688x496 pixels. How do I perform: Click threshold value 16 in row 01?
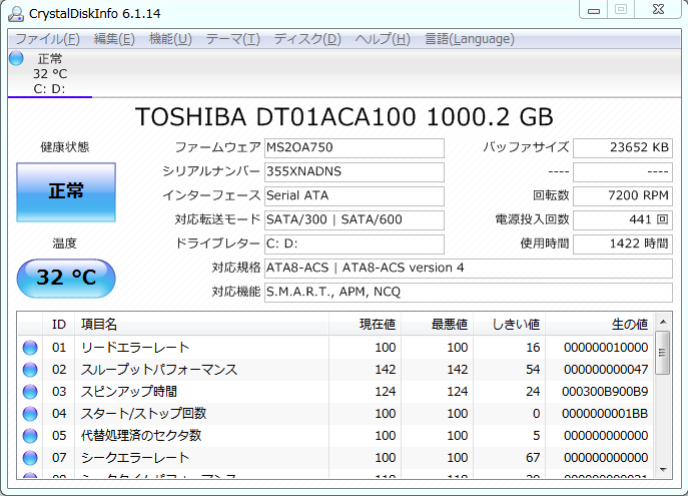[x=533, y=348]
